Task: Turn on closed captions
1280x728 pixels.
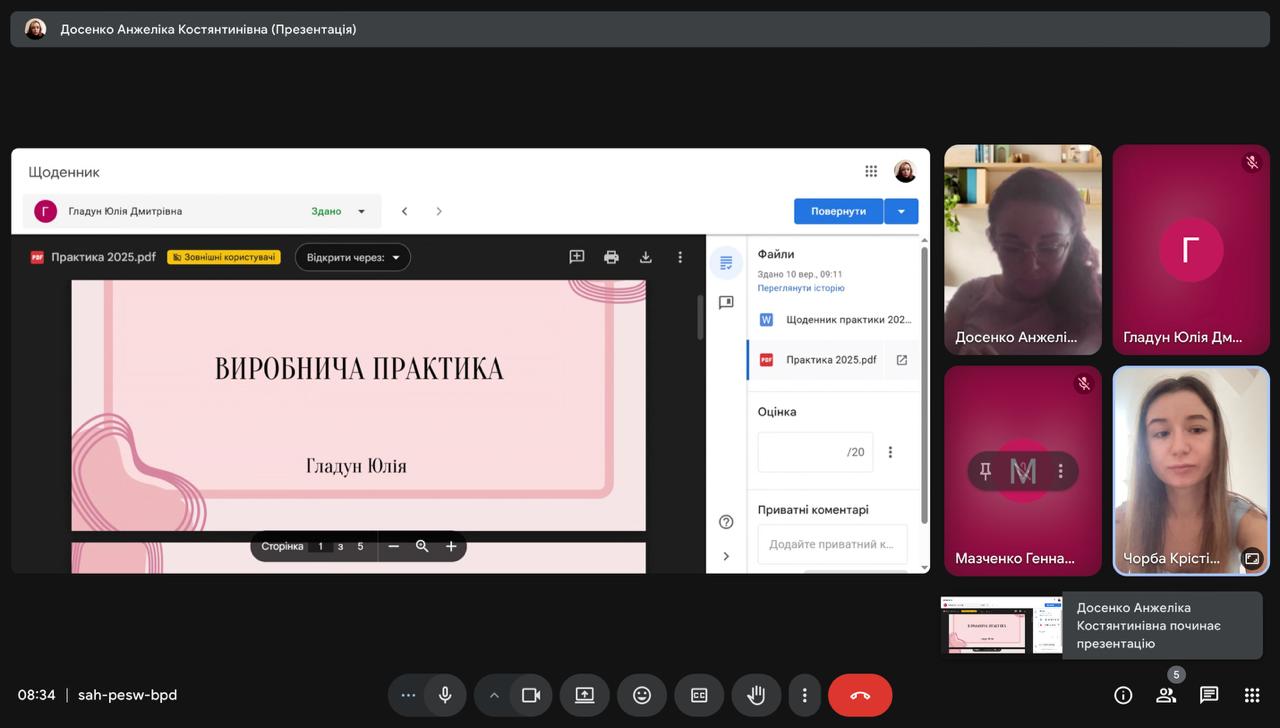Action: (x=699, y=695)
